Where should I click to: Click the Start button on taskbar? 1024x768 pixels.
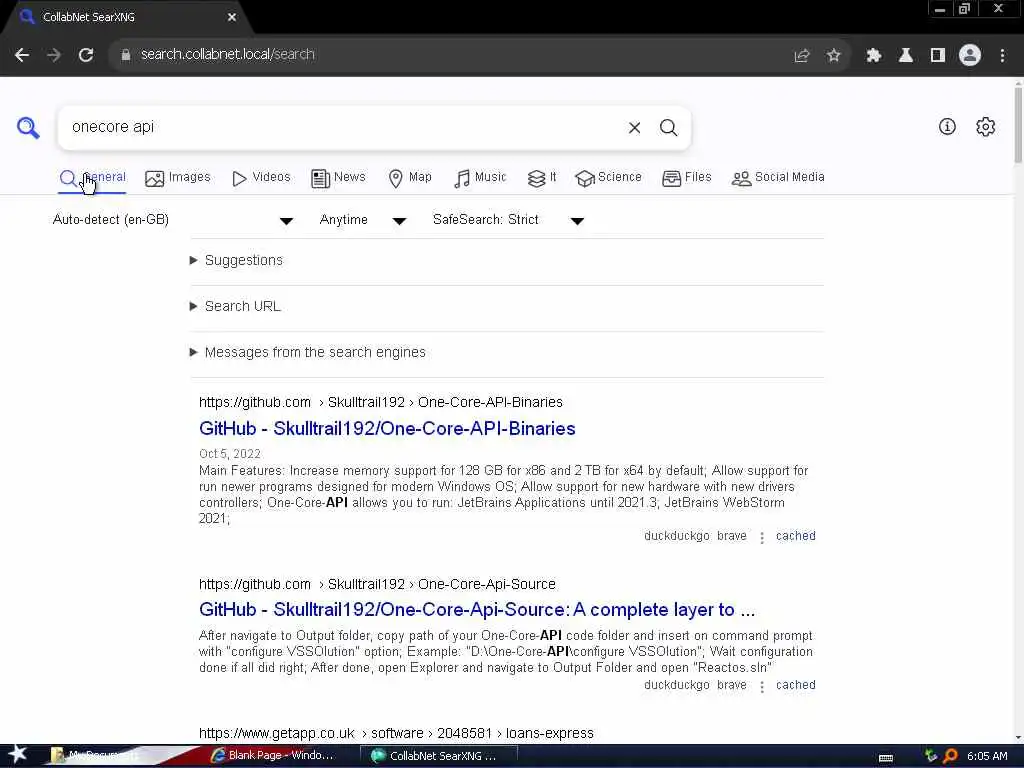17,755
